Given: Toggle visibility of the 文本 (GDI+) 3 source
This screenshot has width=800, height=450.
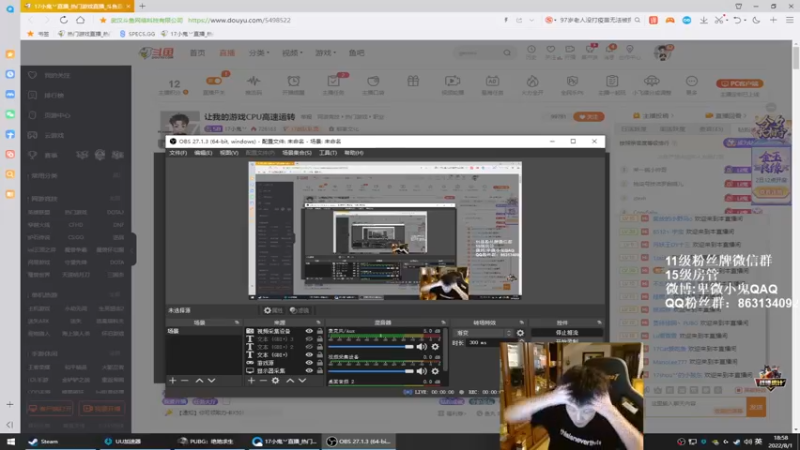Looking at the screenshot, I should point(309,339).
